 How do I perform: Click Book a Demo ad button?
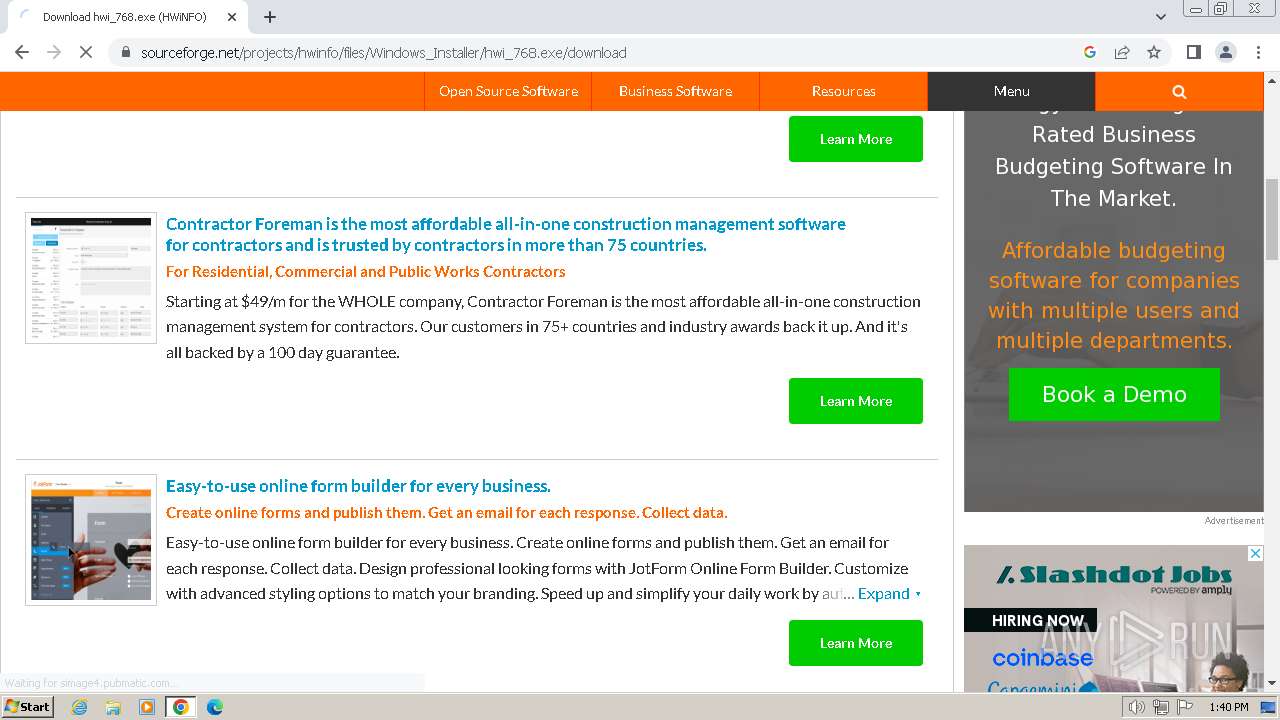[1114, 394]
